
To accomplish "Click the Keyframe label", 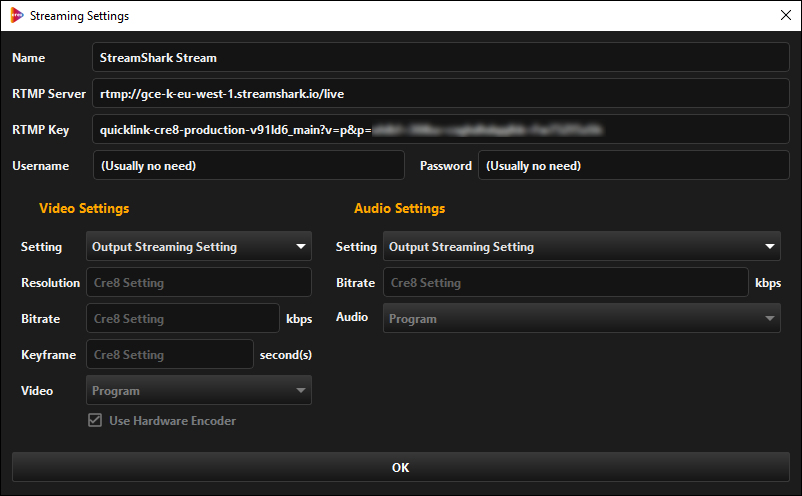I will 49,355.
